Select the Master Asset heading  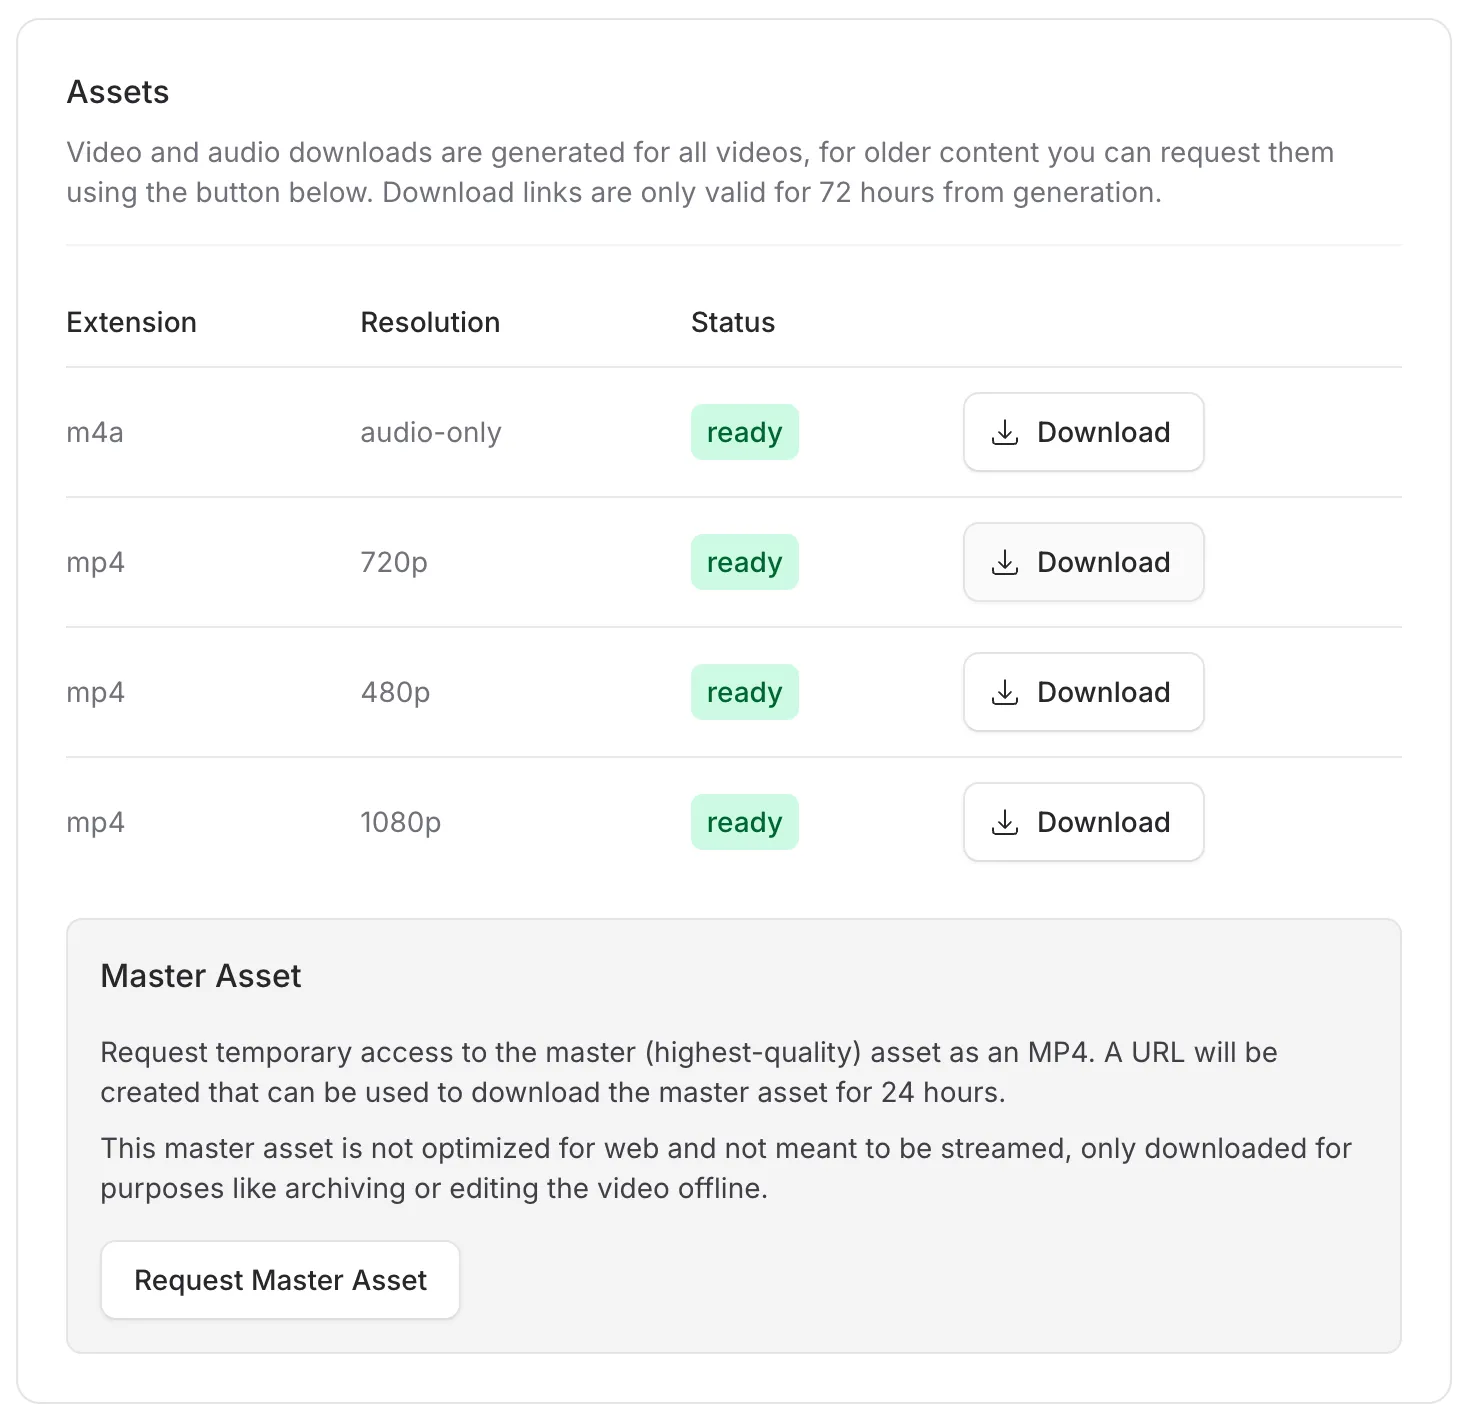click(x=200, y=975)
